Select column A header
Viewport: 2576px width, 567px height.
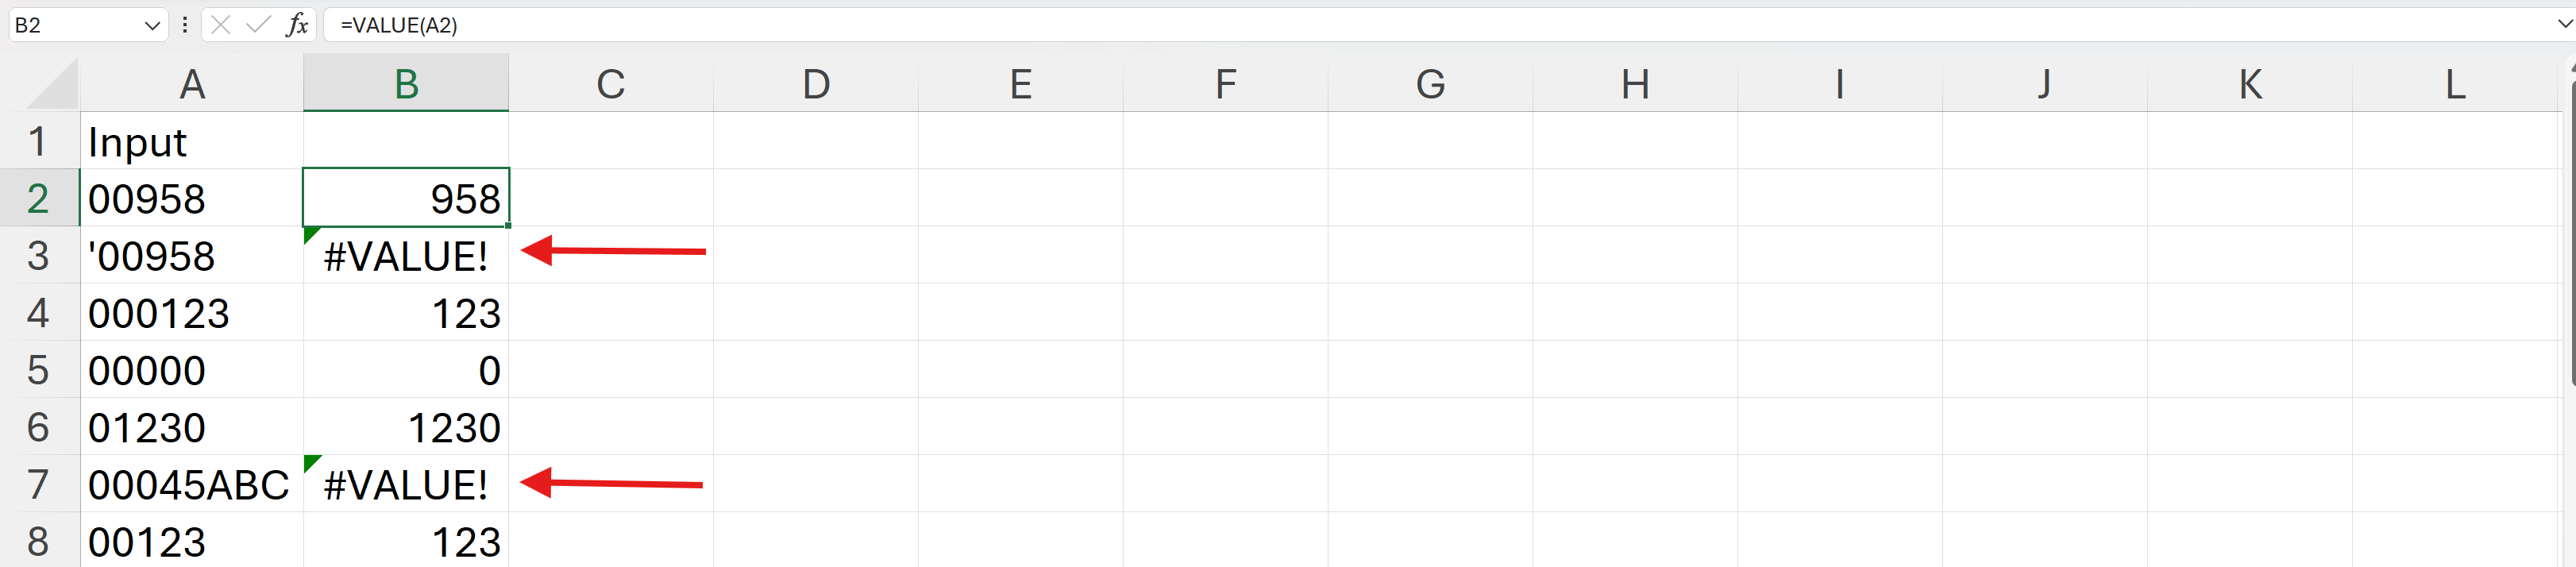(192, 84)
